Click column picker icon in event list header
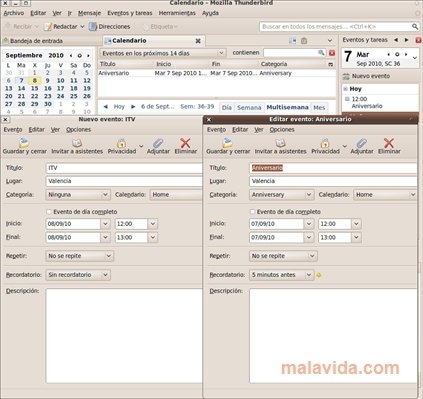This screenshot has height=399, width=423. click(x=330, y=64)
